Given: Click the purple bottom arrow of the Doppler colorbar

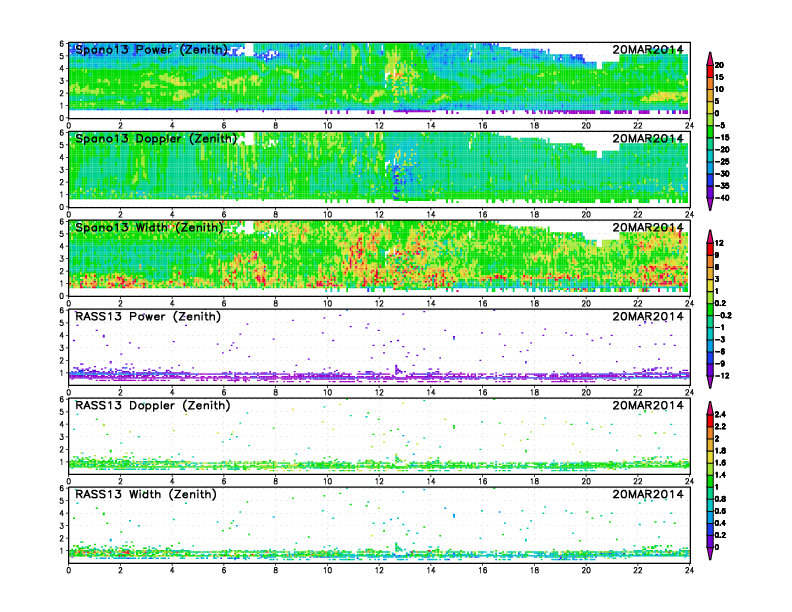Looking at the screenshot, I should click(x=710, y=382).
